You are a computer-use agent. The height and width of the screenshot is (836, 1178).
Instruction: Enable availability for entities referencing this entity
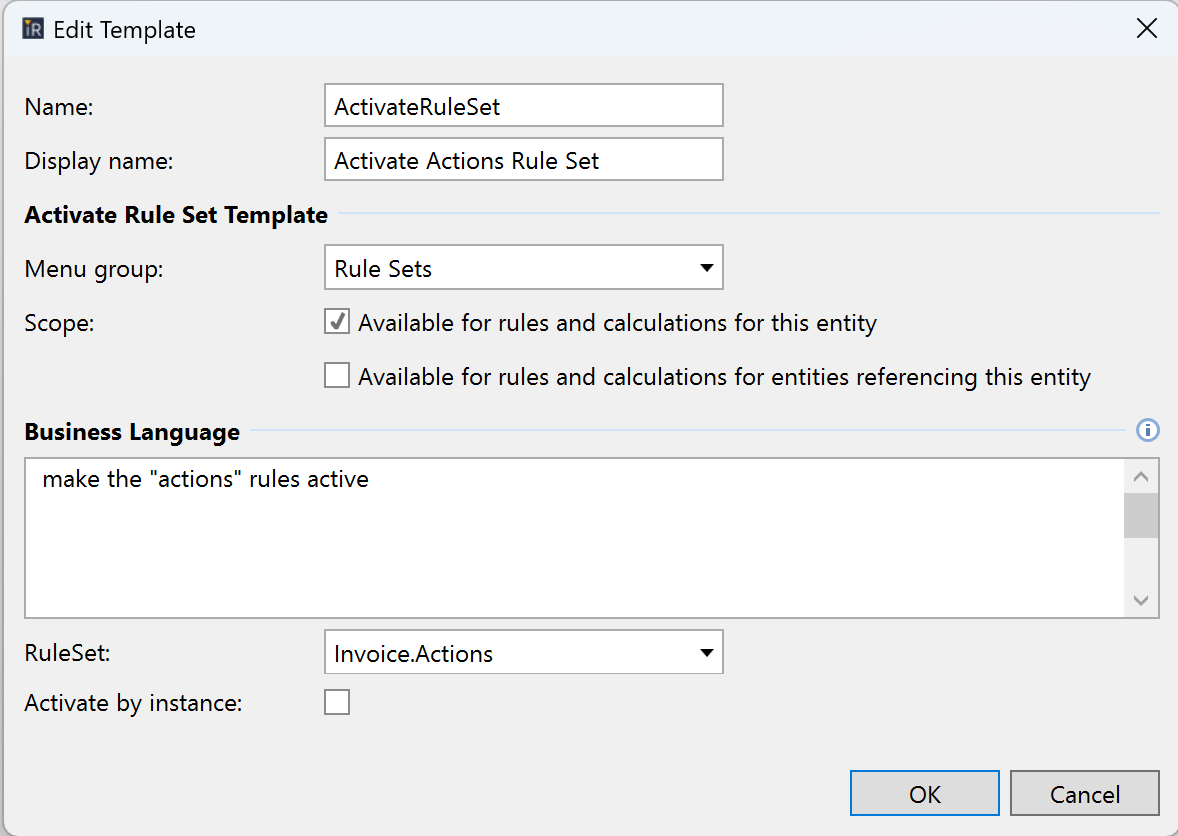338,376
